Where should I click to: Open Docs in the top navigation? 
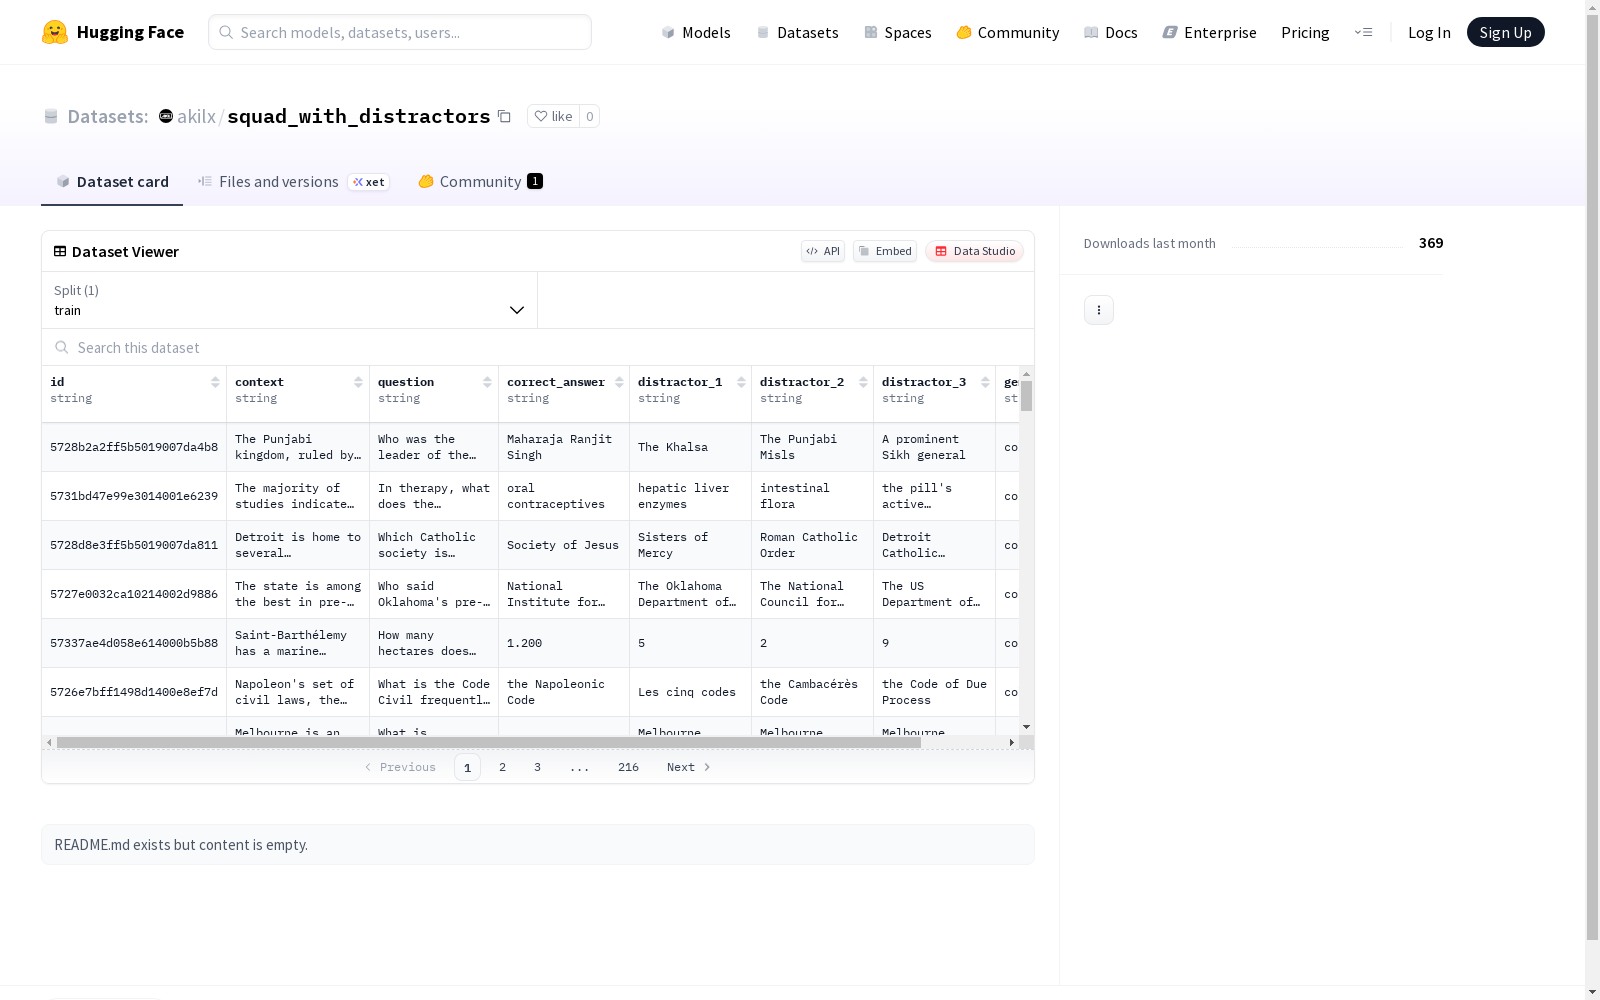(1111, 32)
